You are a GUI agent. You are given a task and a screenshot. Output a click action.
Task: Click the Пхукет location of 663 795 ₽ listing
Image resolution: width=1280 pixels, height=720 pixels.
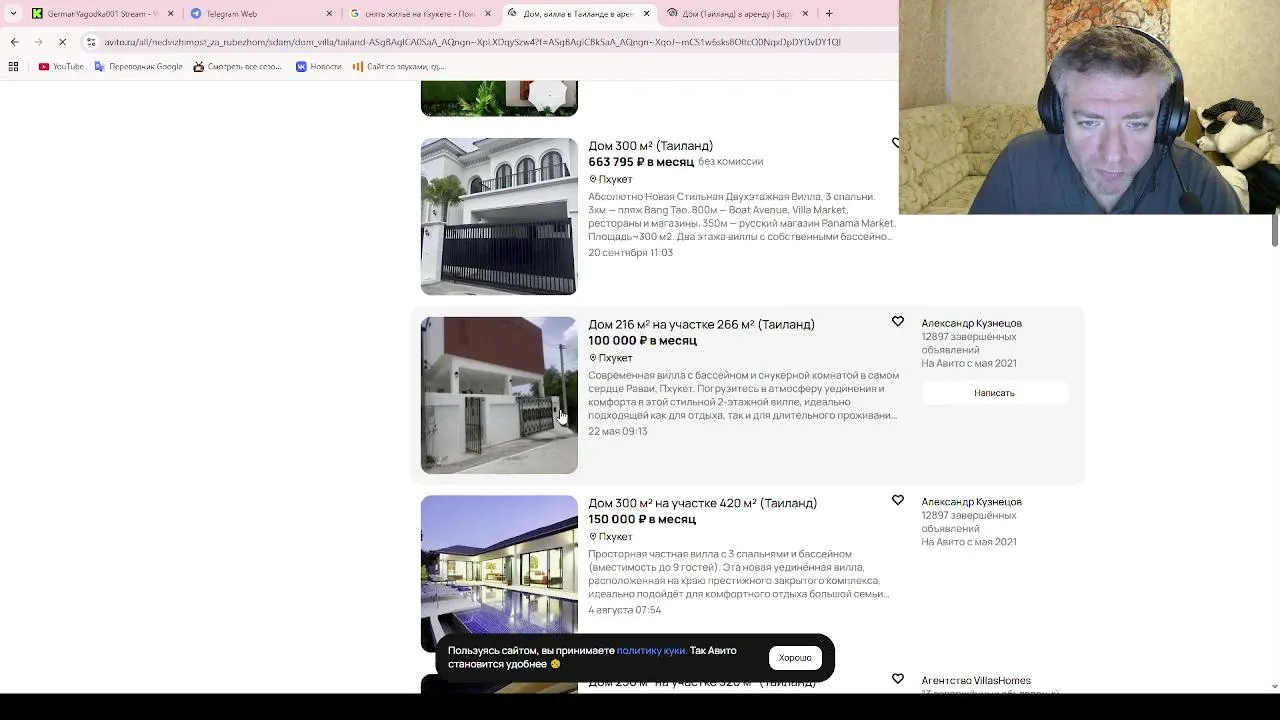click(610, 179)
